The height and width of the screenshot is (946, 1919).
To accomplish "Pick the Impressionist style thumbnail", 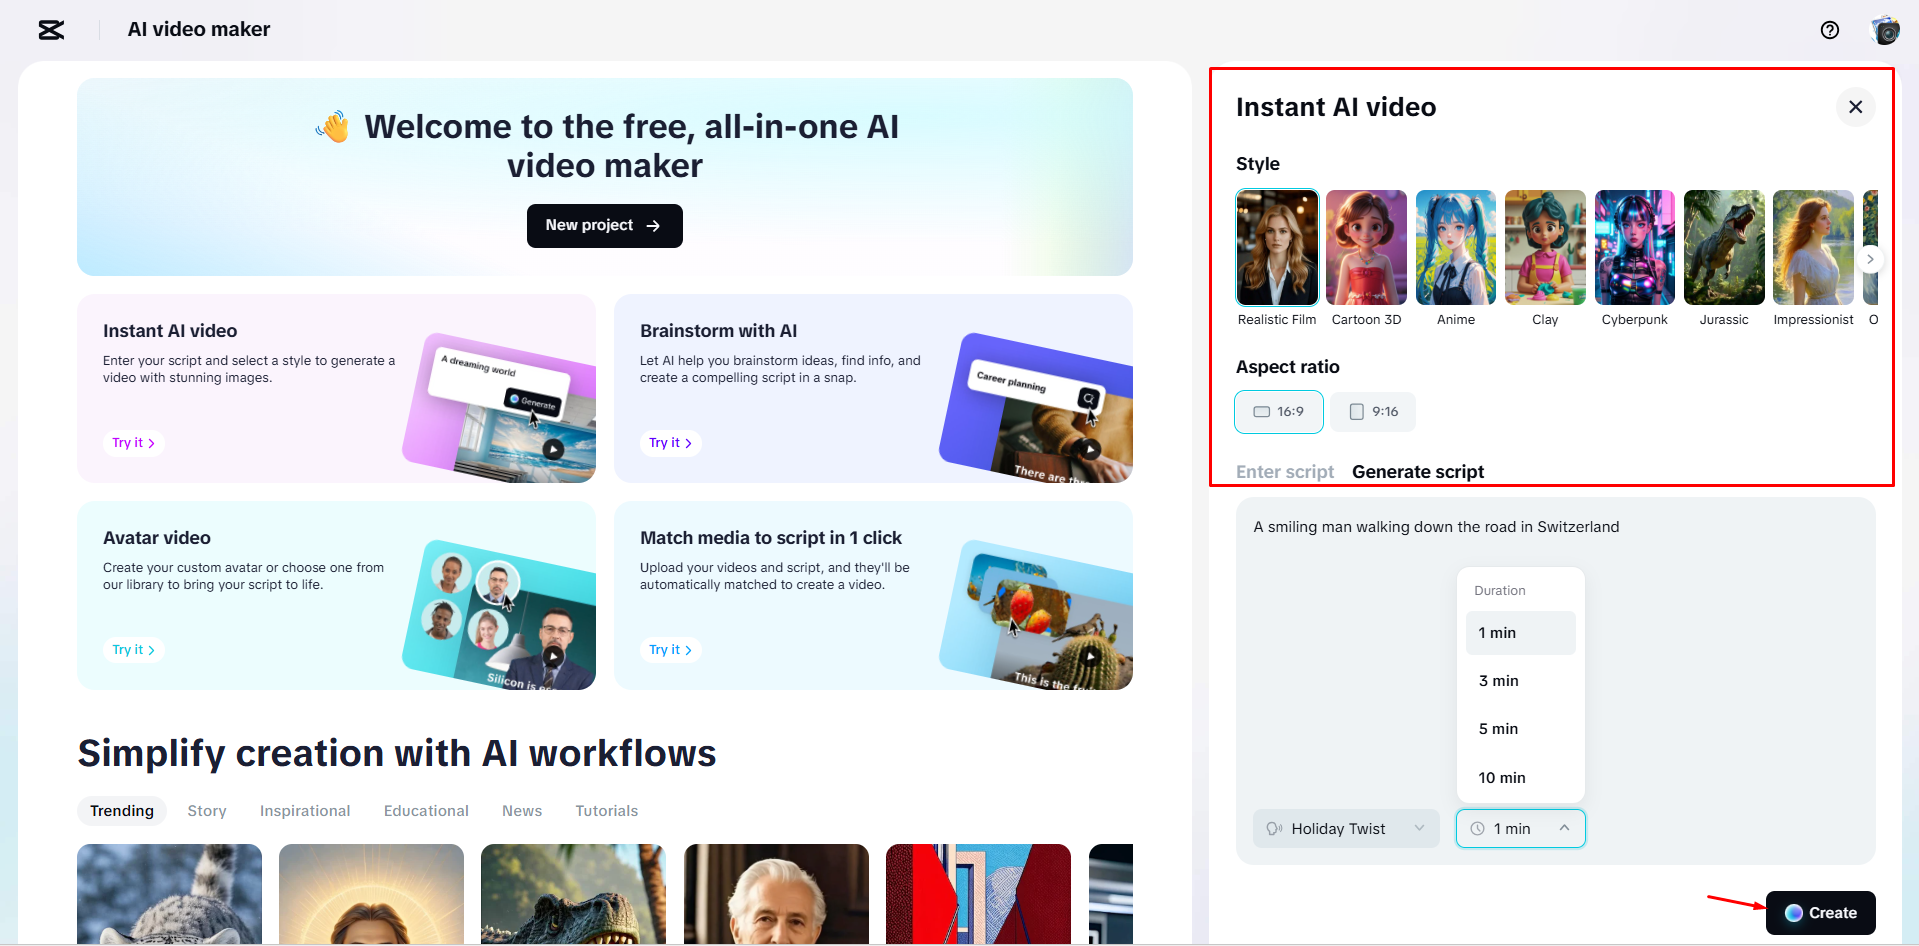I will pos(1813,247).
